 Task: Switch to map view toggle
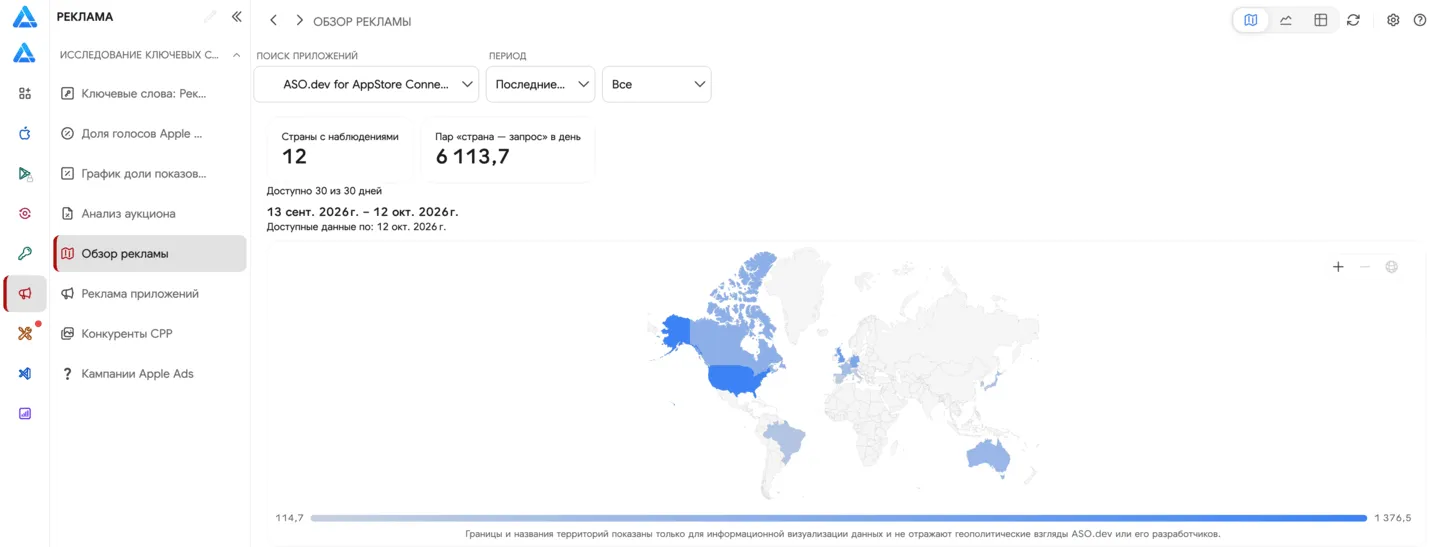click(1251, 20)
